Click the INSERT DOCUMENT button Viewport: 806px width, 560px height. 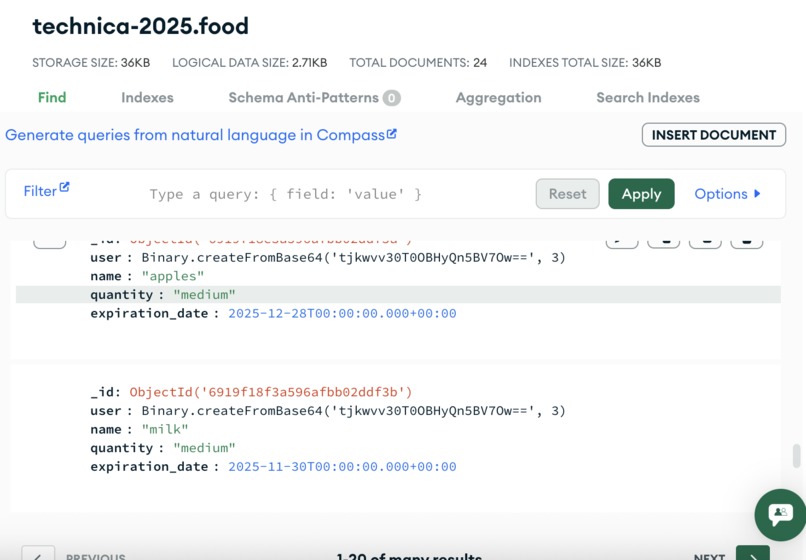tap(713, 135)
